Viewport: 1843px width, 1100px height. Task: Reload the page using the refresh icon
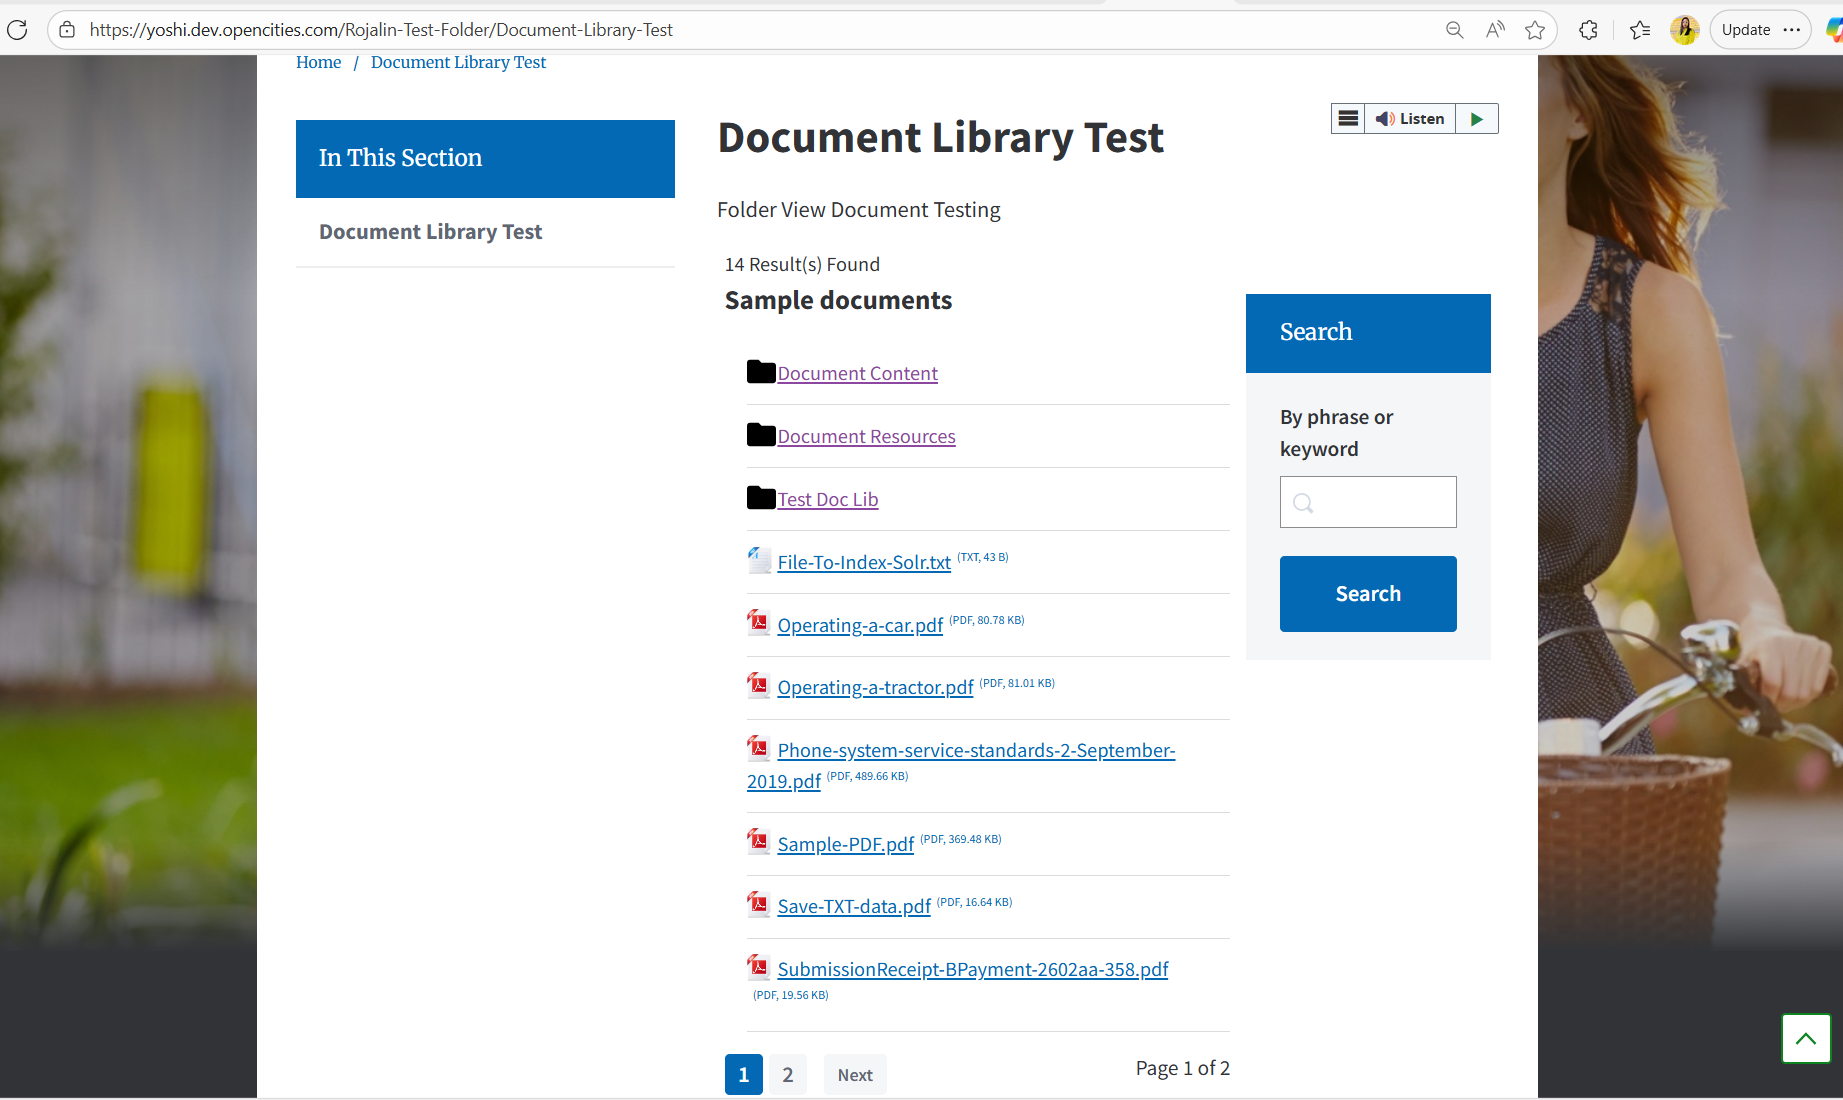pos(17,29)
